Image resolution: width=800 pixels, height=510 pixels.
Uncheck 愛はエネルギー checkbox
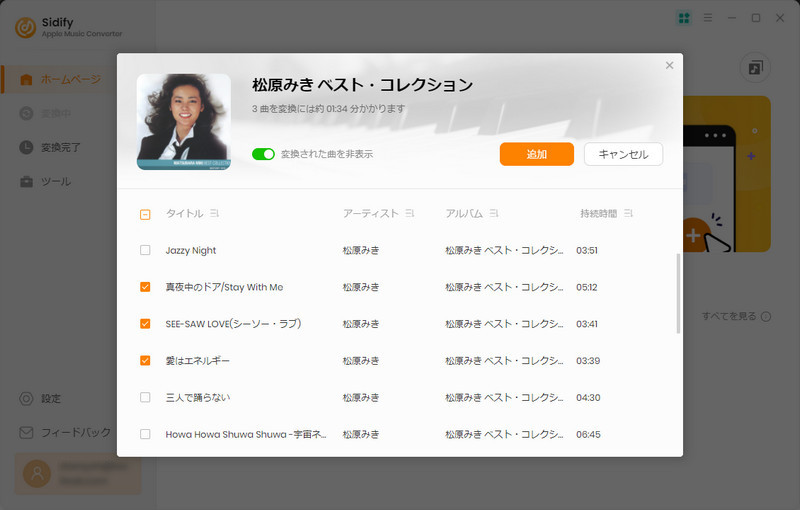145,360
